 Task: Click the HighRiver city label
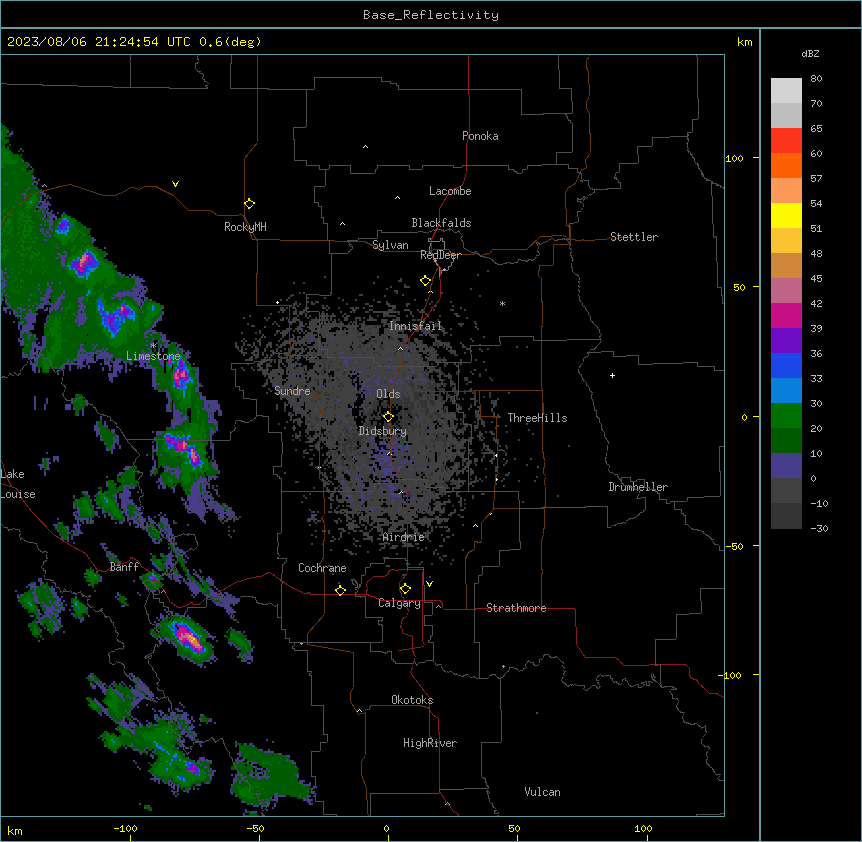pos(430,743)
